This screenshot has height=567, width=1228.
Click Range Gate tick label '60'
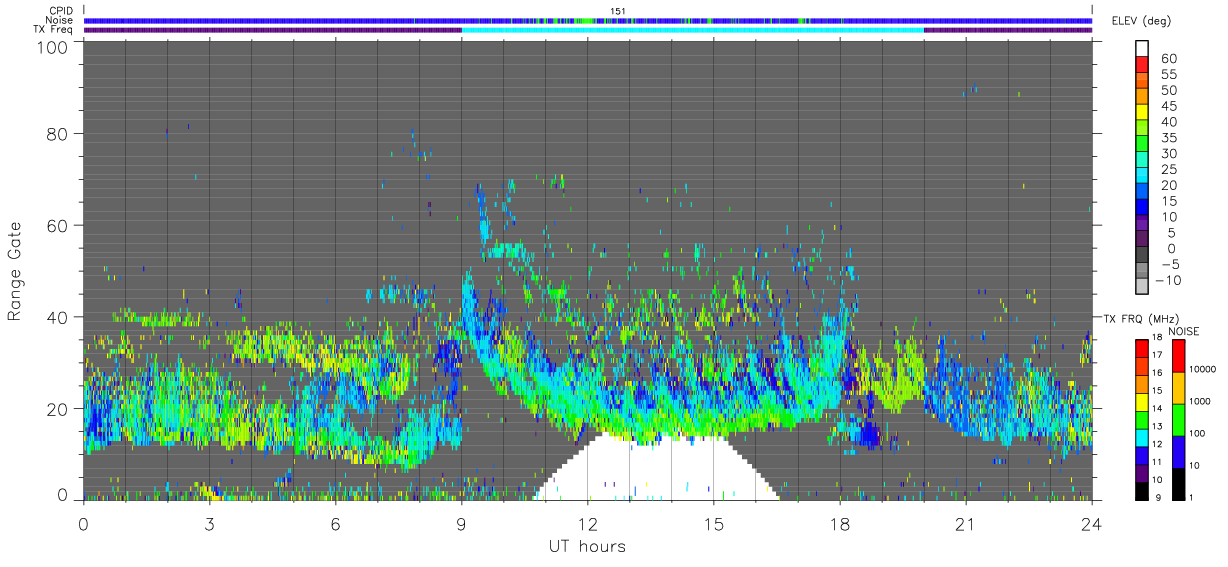click(x=58, y=225)
